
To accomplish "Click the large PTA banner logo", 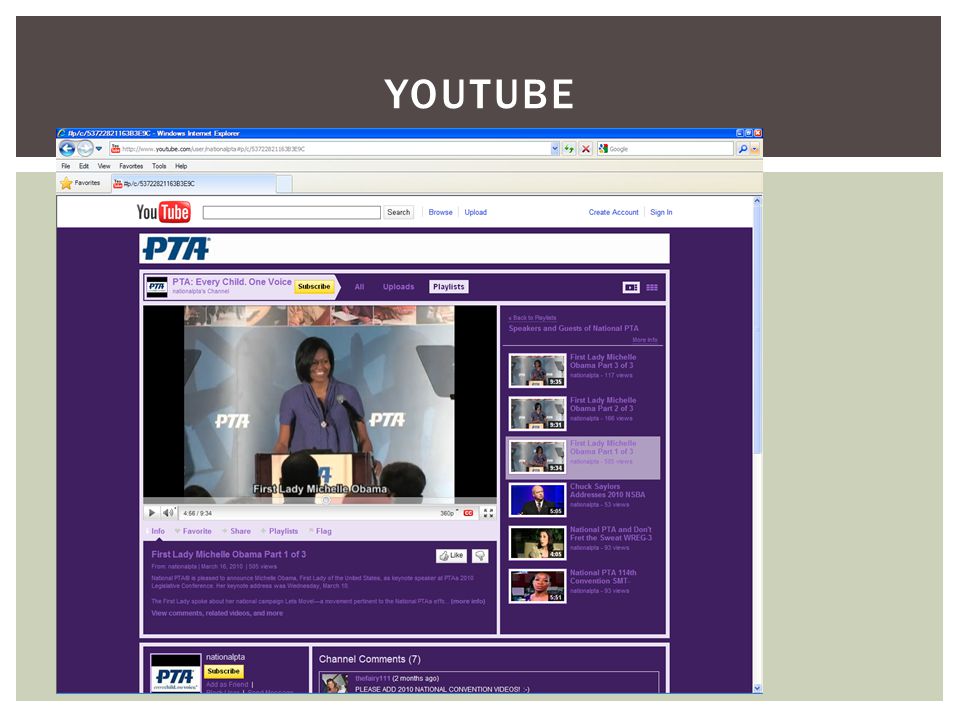I will (x=176, y=249).
